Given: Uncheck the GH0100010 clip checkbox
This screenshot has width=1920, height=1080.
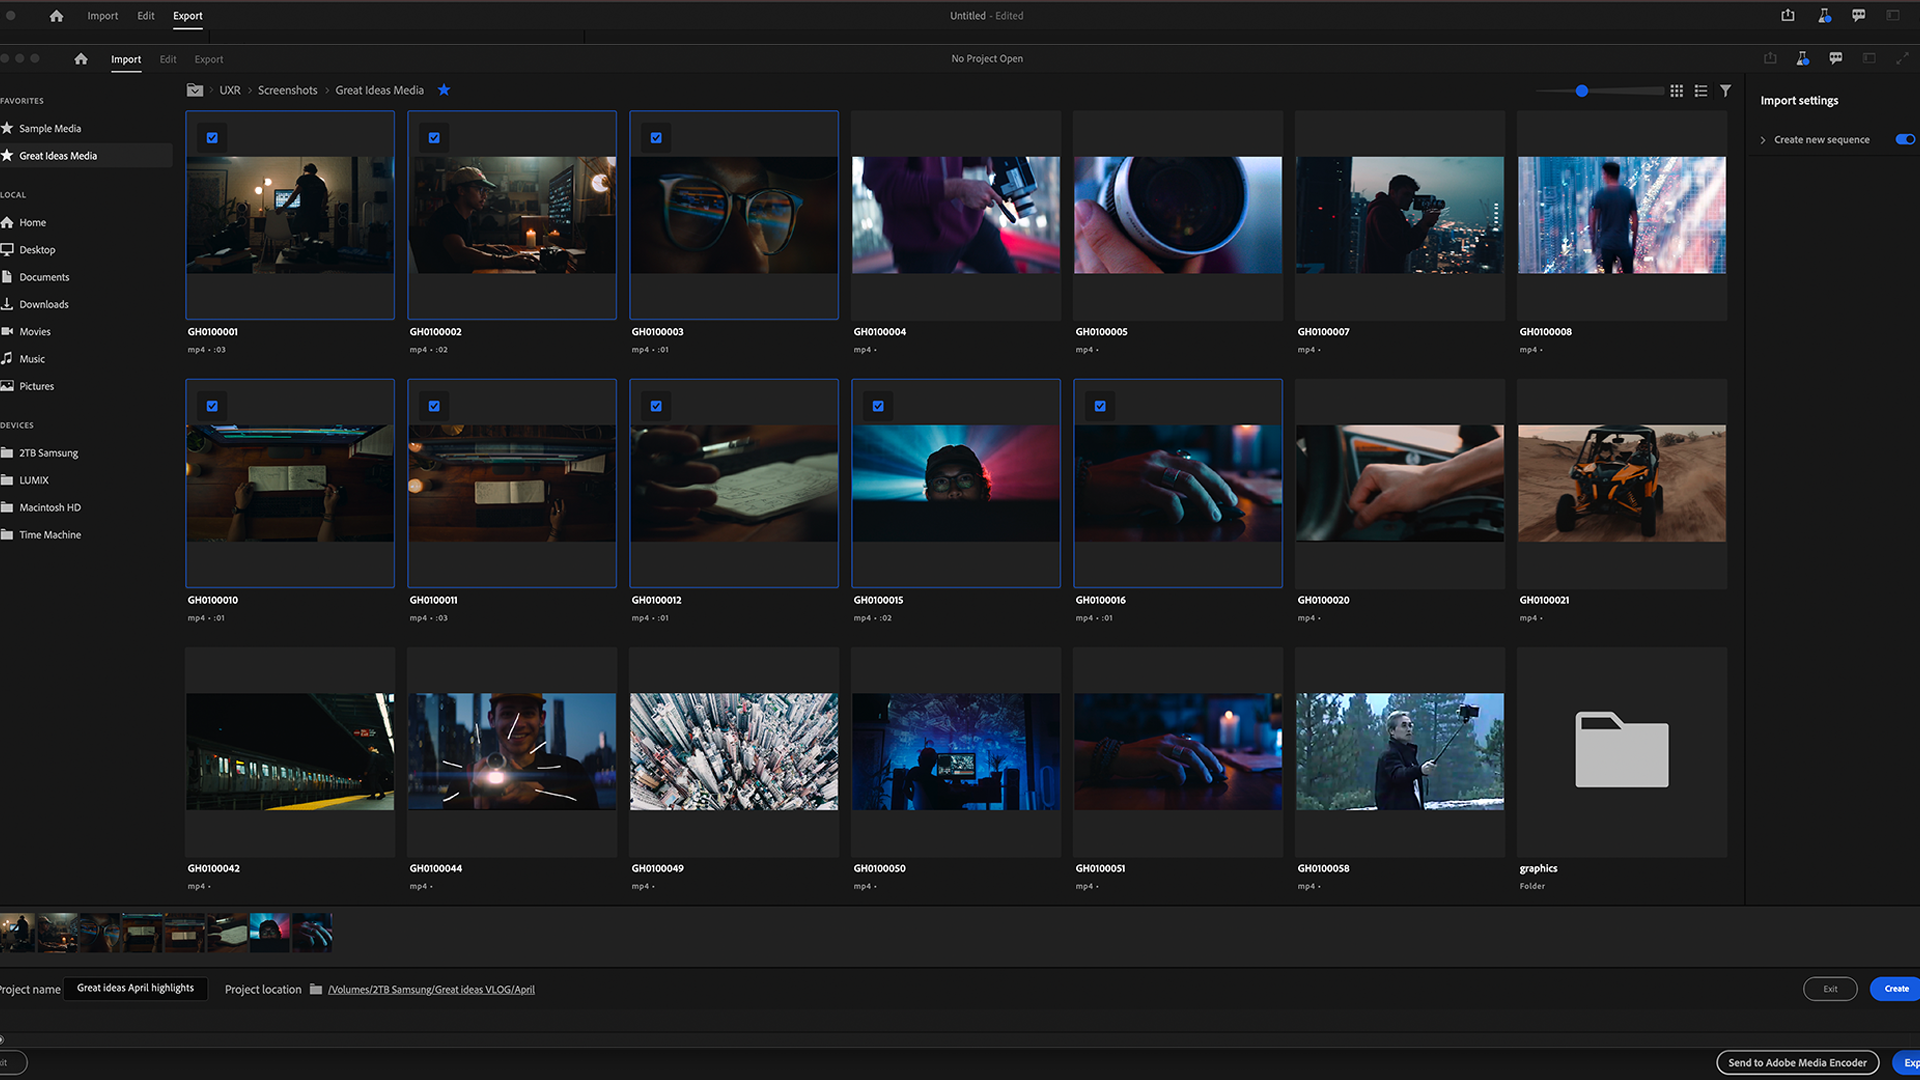Looking at the screenshot, I should [212, 406].
